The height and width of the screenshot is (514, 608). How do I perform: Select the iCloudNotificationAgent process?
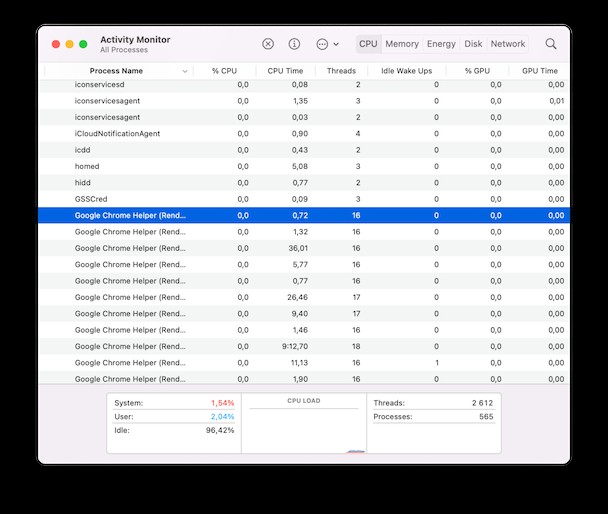304,133
